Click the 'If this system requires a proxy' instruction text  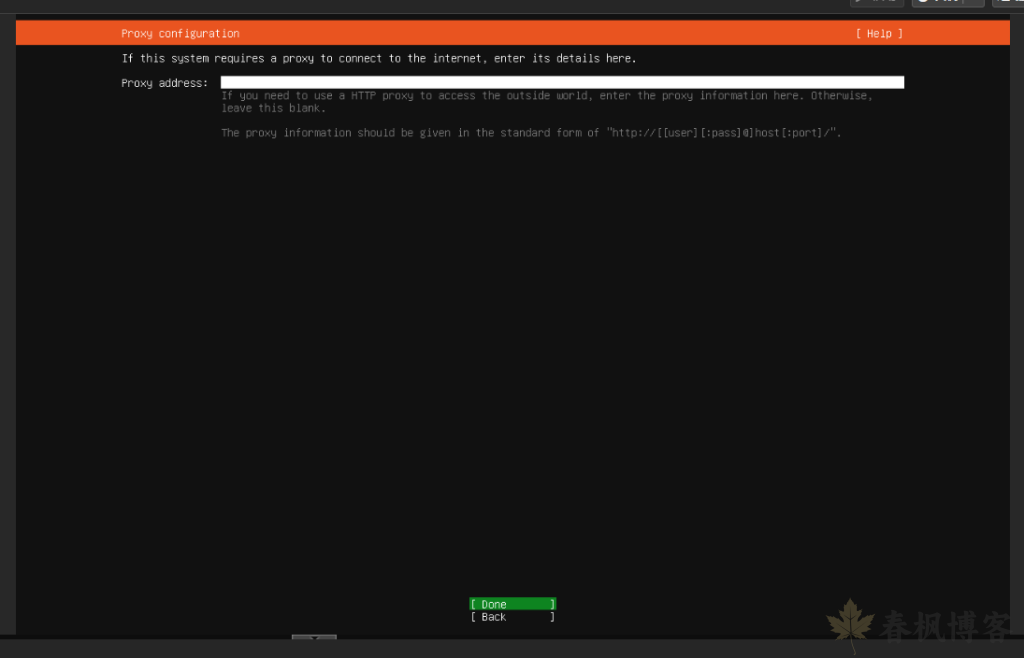pos(379,58)
